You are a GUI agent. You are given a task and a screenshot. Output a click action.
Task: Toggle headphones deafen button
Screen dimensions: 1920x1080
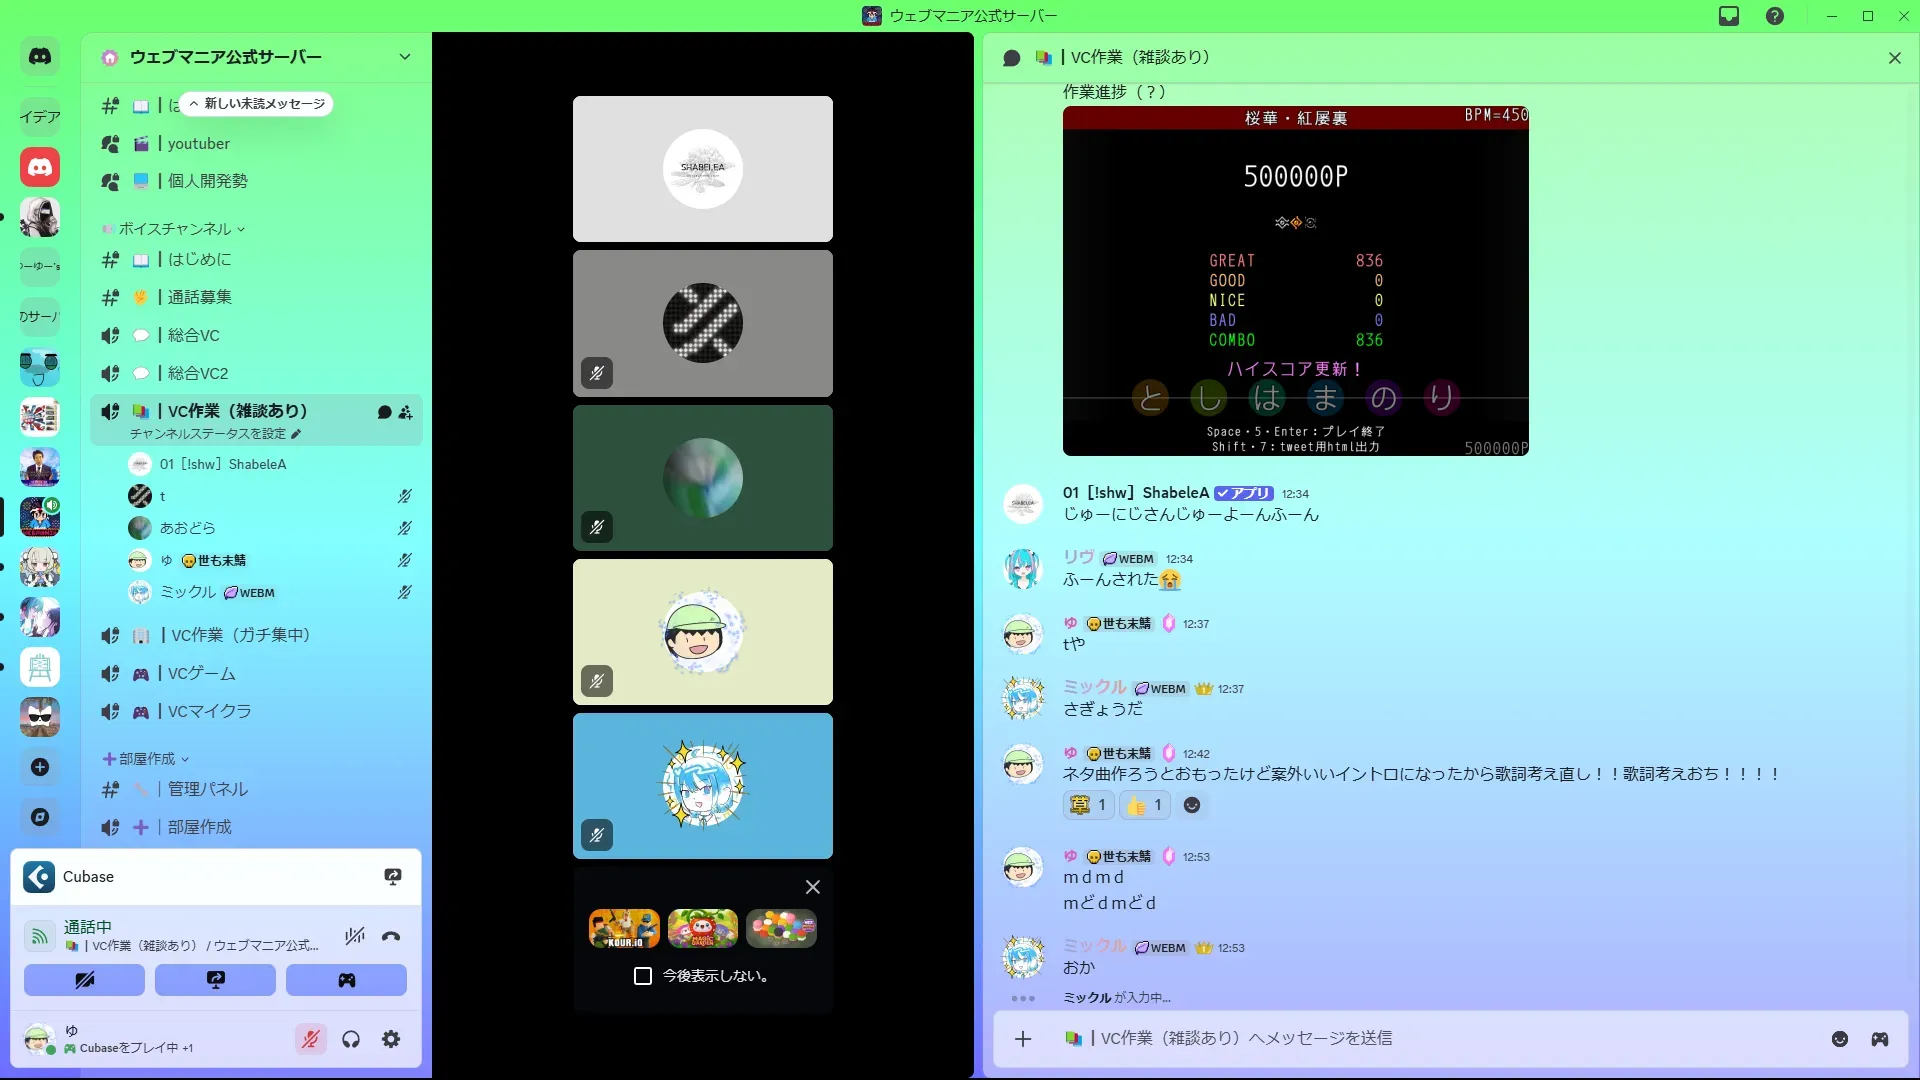tap(351, 1039)
